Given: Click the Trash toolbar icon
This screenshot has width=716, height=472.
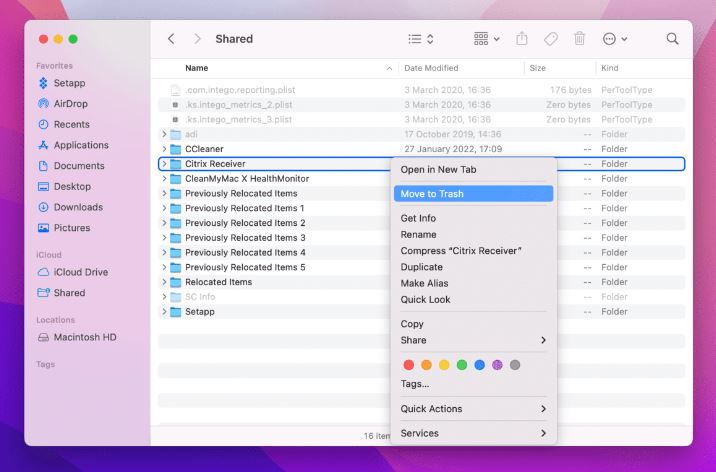Looking at the screenshot, I should [x=579, y=39].
